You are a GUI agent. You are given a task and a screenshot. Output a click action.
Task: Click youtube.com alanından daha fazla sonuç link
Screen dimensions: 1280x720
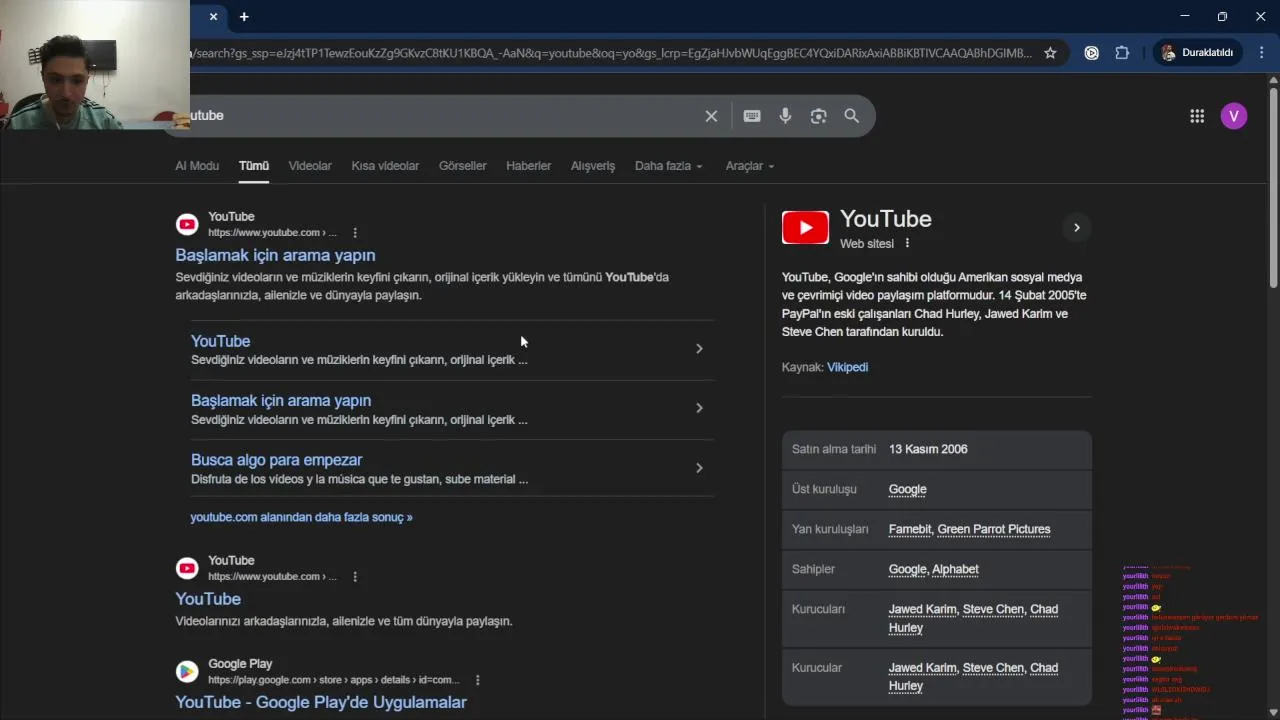click(x=301, y=517)
